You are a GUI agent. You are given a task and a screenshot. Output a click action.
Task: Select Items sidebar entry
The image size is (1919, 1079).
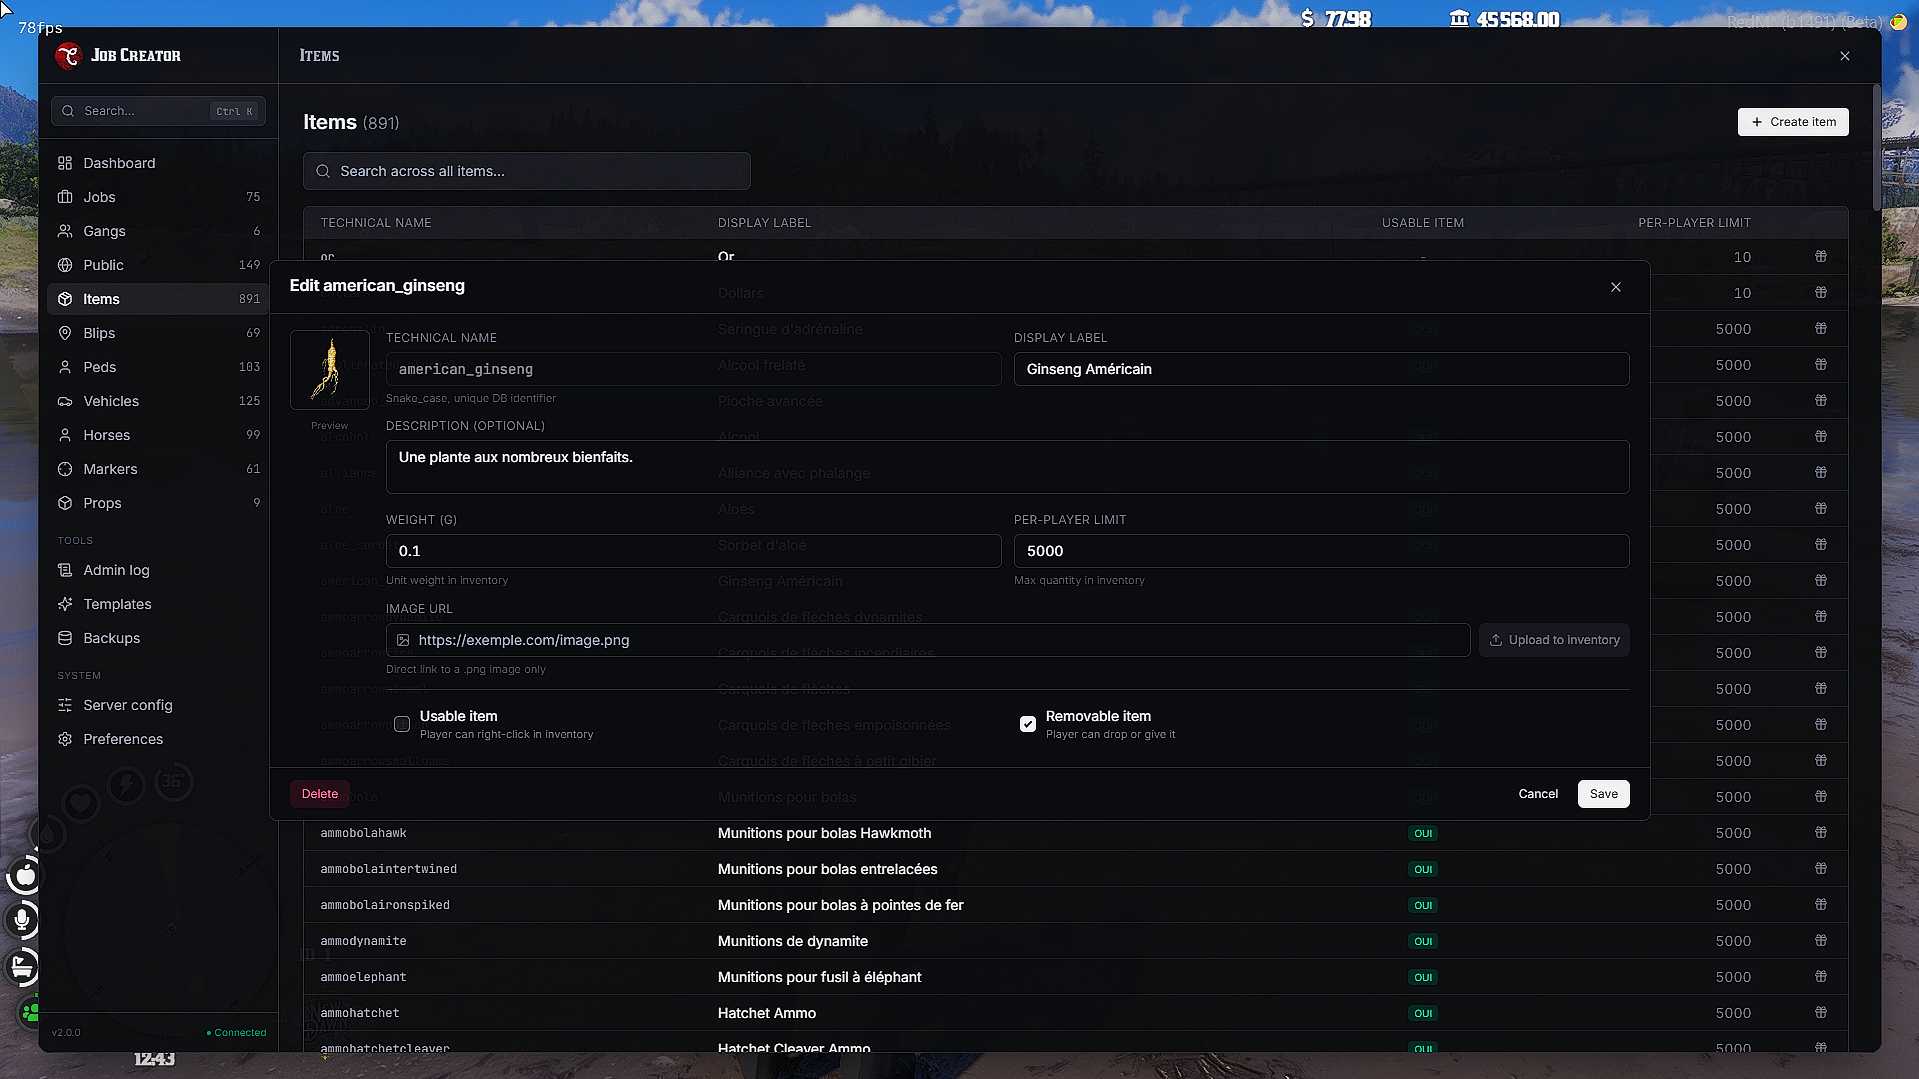click(x=157, y=299)
